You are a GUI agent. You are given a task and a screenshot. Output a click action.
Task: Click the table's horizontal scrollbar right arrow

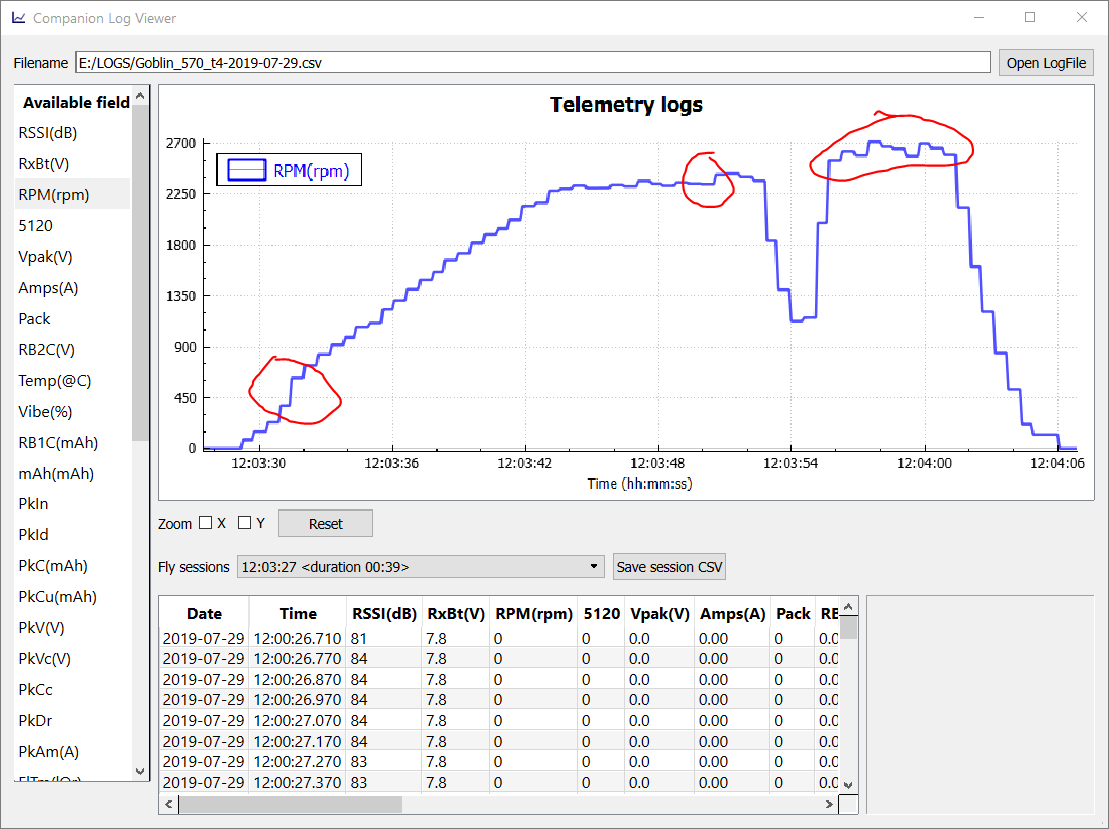tap(828, 804)
